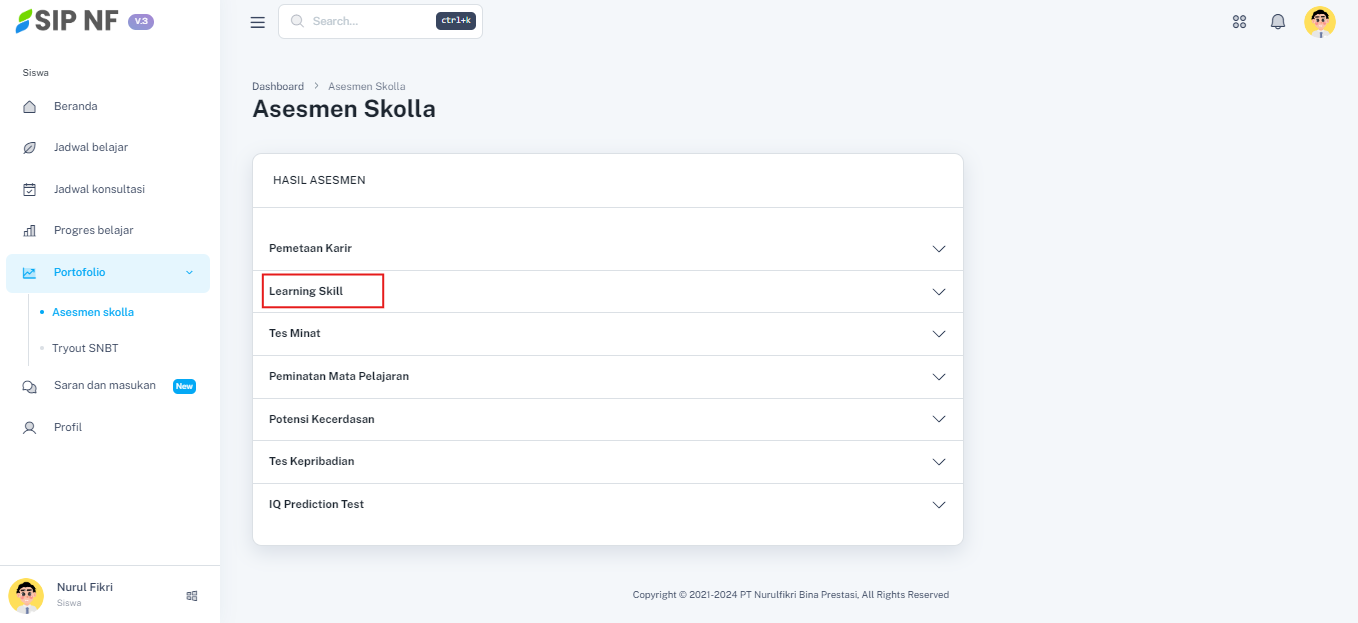Open the apps grid icon
This screenshot has width=1358, height=623.
[1239, 22]
